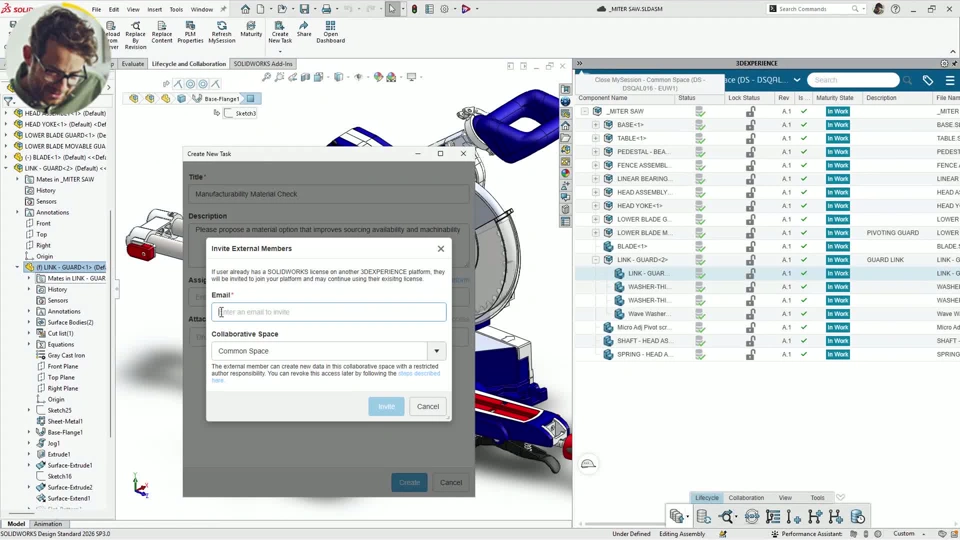Click the Section View icon in heads-up toolbar
Screen dimensions: 960x540
tap(305, 77)
